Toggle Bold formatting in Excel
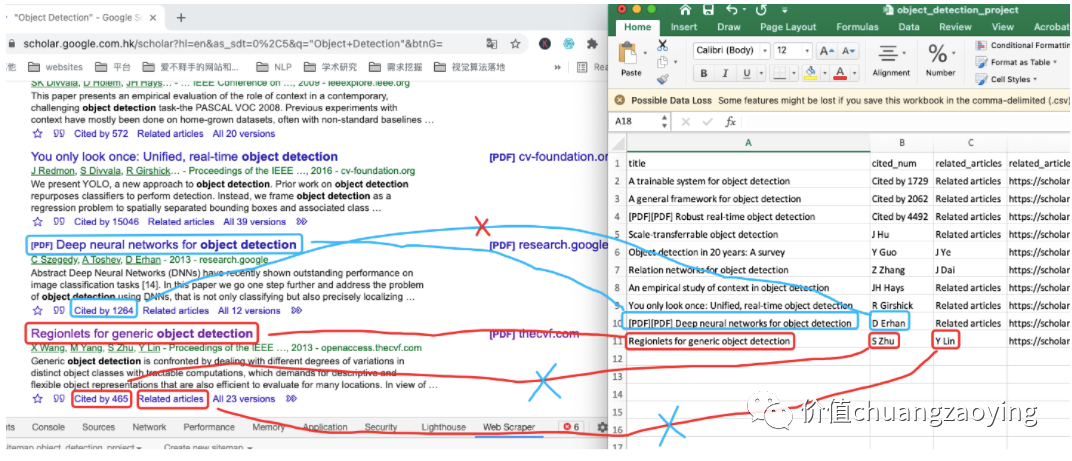Screen dimensions: 1072x461 704,73
